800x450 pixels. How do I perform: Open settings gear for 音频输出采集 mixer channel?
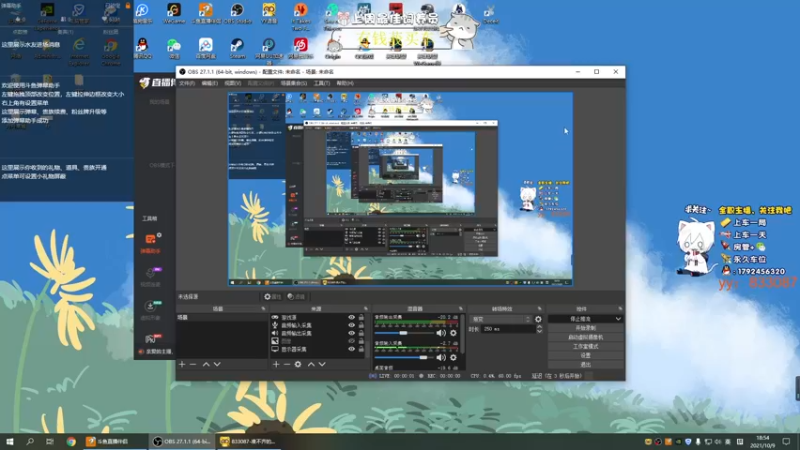(453, 333)
